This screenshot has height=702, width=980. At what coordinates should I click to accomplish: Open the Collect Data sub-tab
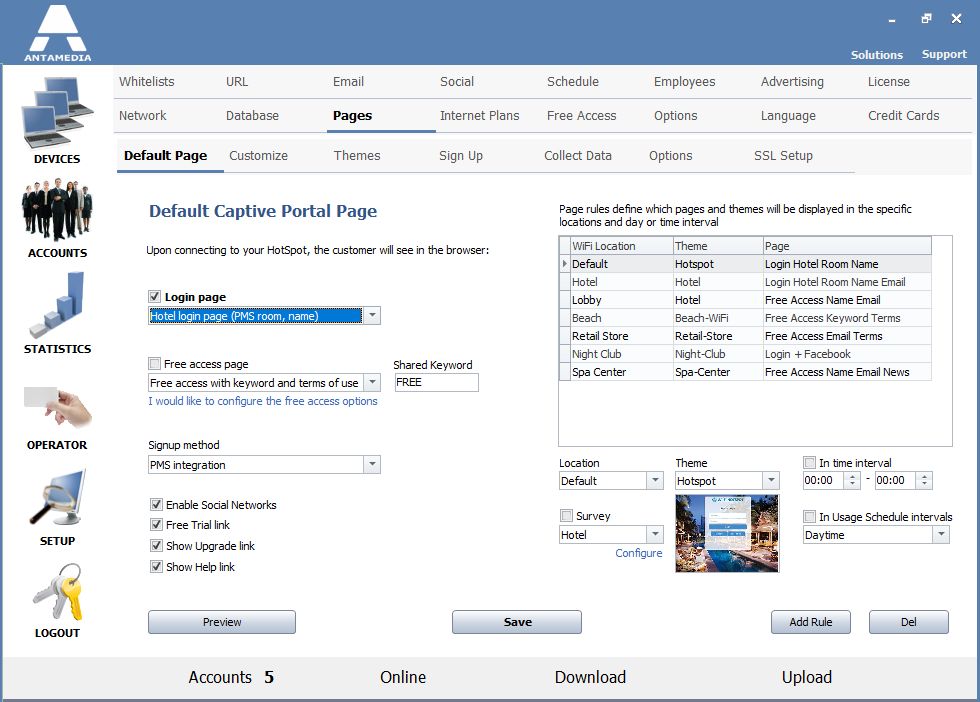point(578,156)
